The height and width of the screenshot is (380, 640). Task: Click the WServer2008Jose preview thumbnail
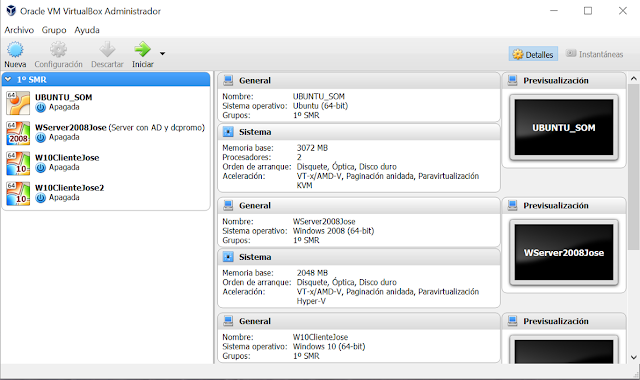pos(564,252)
